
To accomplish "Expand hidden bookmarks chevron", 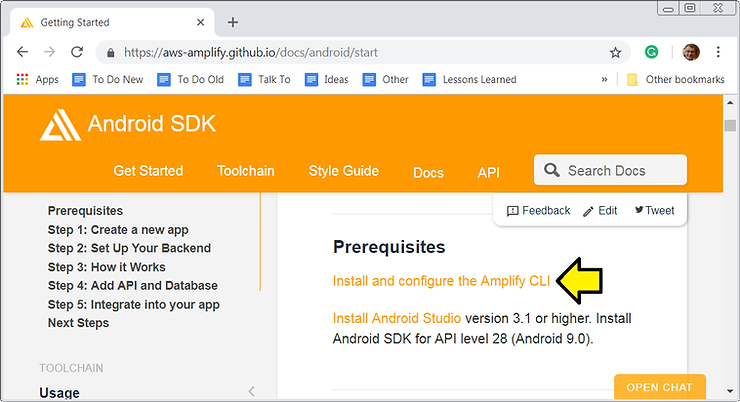I will point(604,80).
